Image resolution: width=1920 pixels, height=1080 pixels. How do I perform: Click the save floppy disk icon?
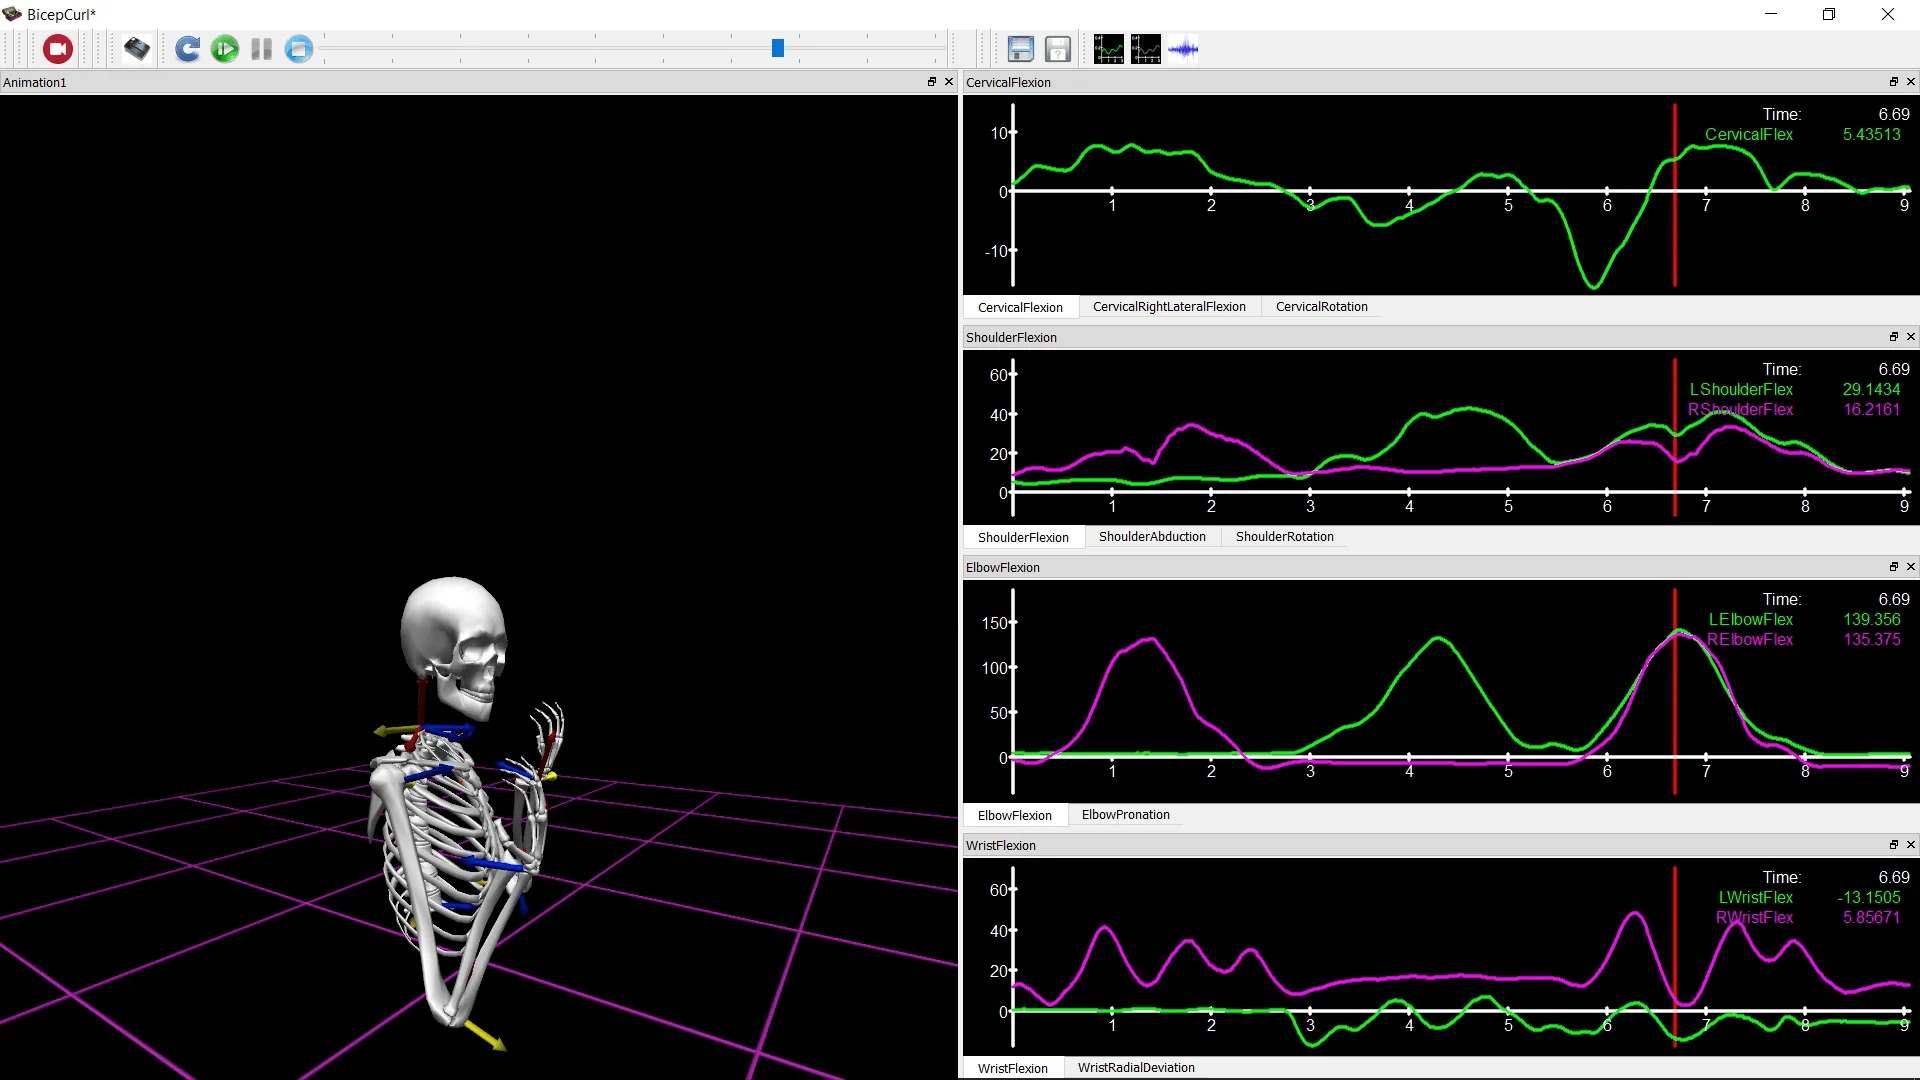[1020, 49]
